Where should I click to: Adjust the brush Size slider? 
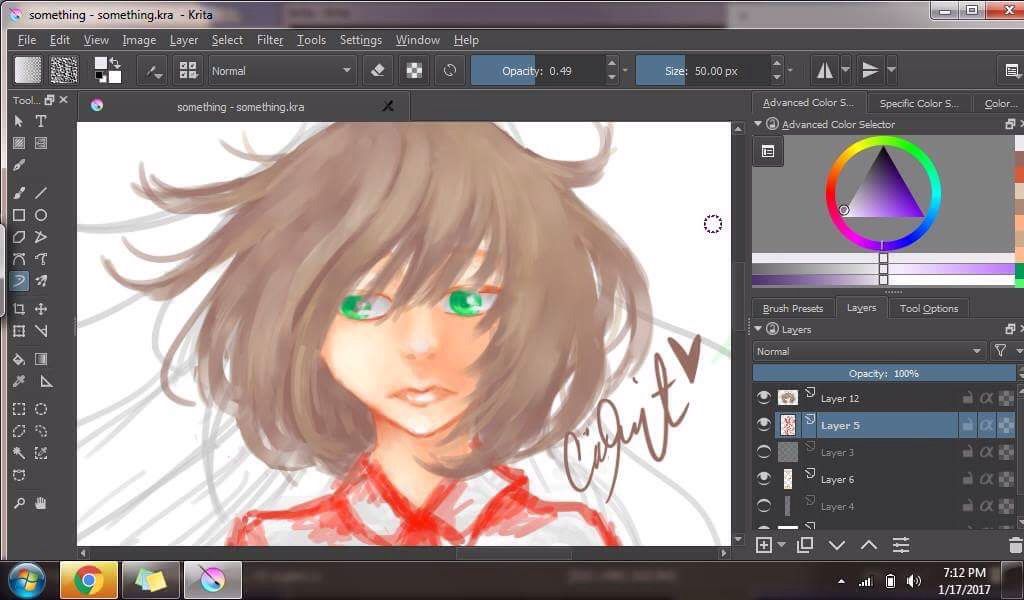coord(702,71)
